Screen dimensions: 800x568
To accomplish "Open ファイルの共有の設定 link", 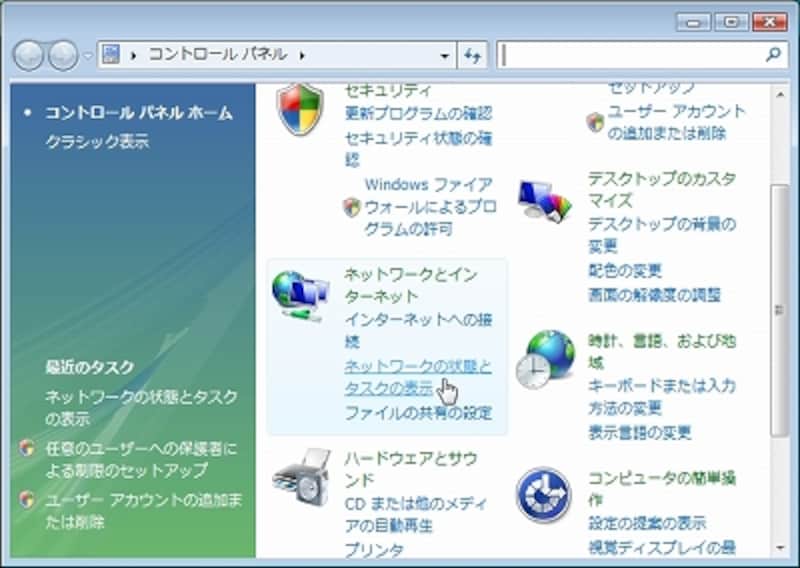I will point(418,412).
